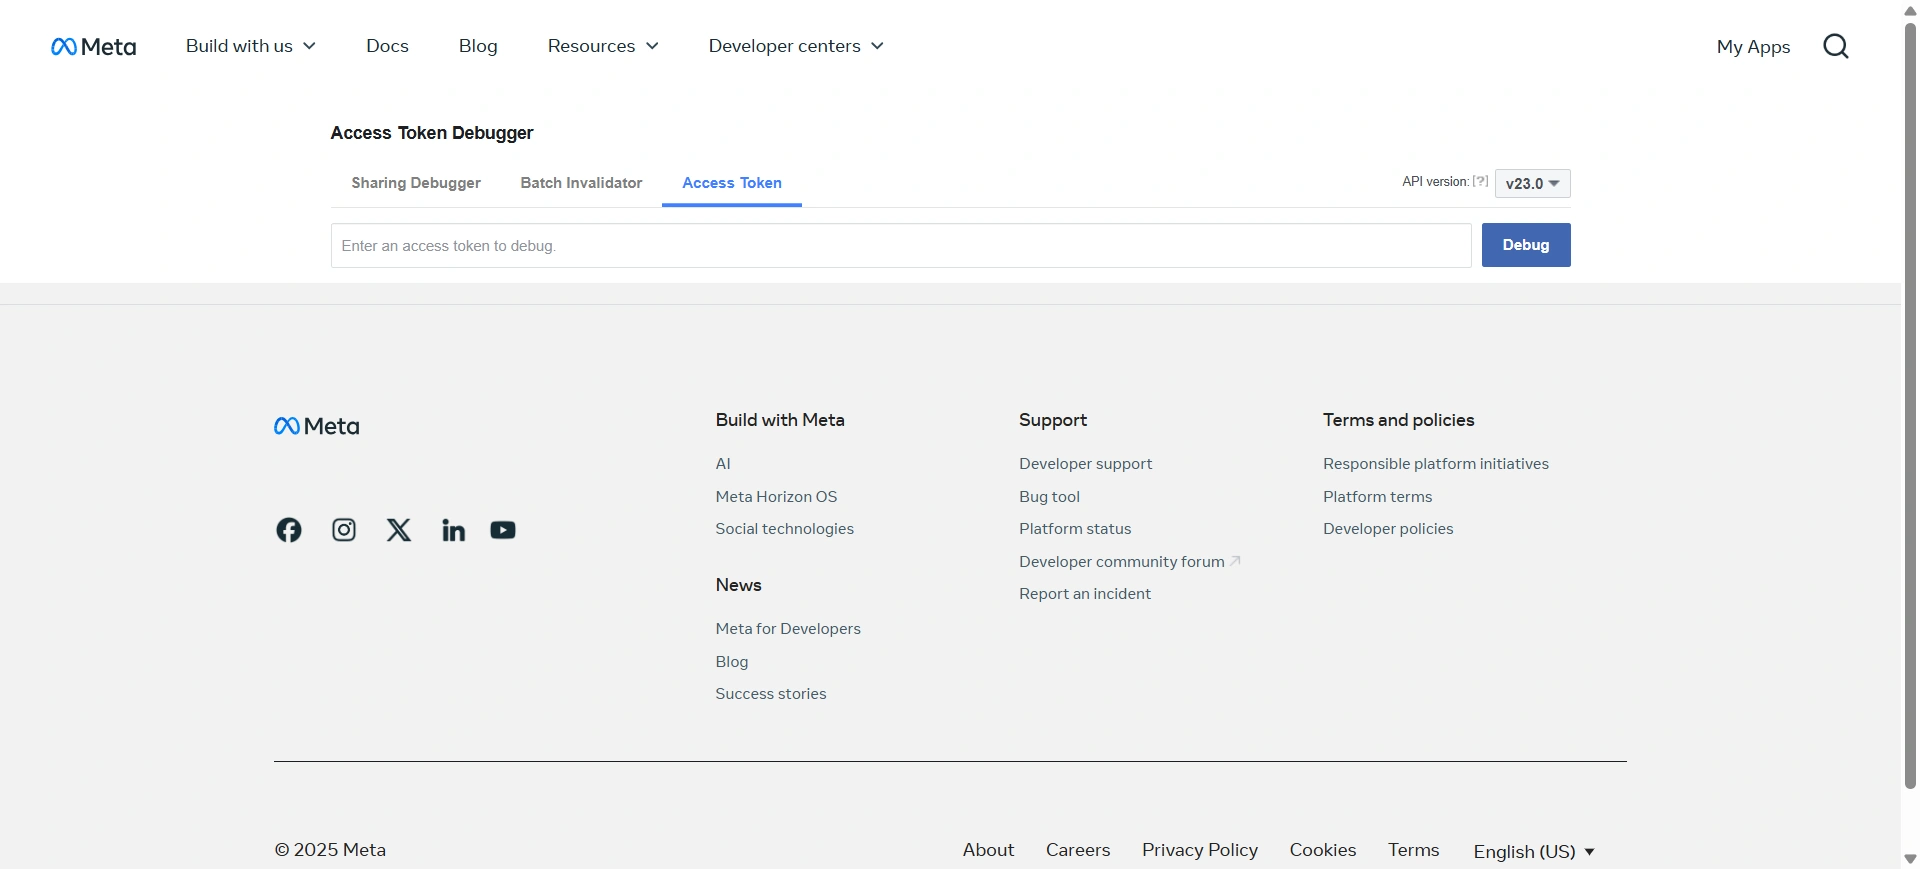Open the Privacy Policy footer link
Screen dimensions: 1920x869
1200,850
